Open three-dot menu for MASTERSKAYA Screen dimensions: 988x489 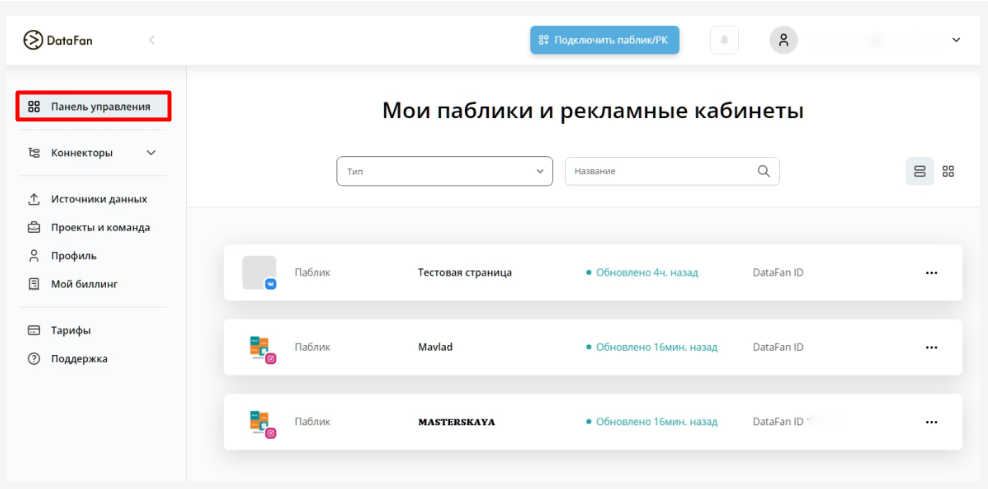(x=931, y=422)
